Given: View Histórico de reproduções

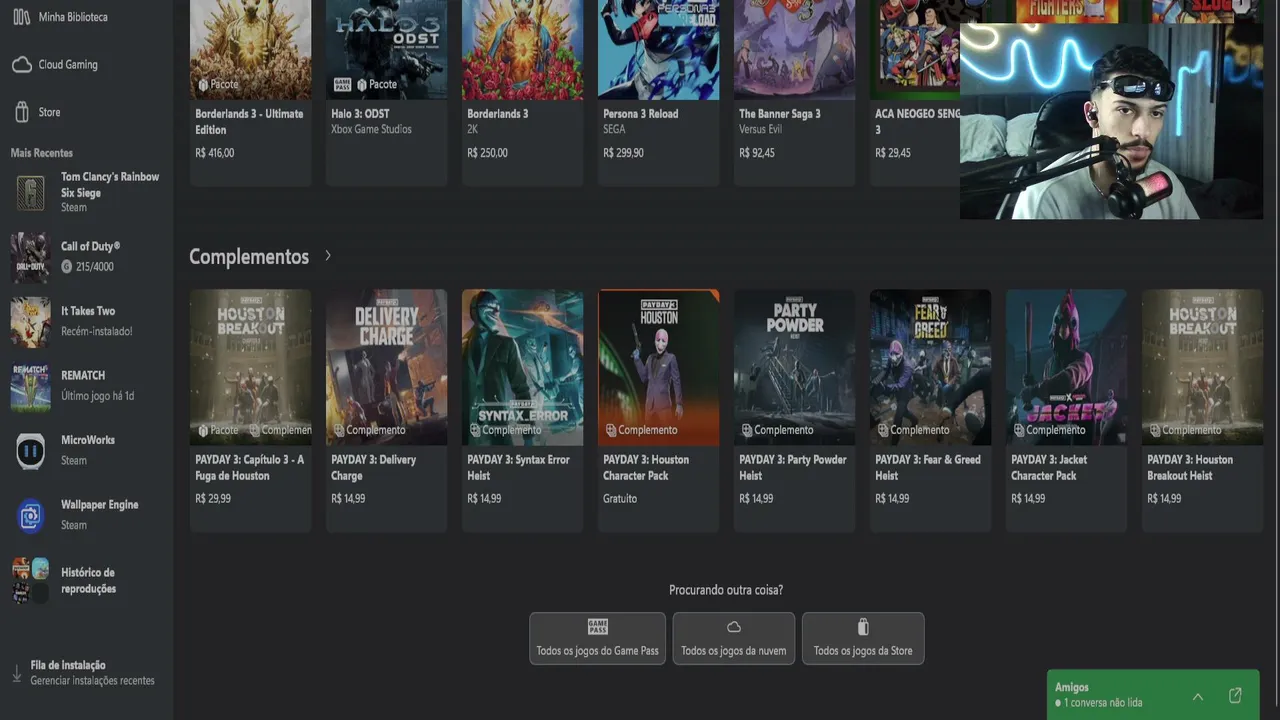Looking at the screenshot, I should pos(86,581).
